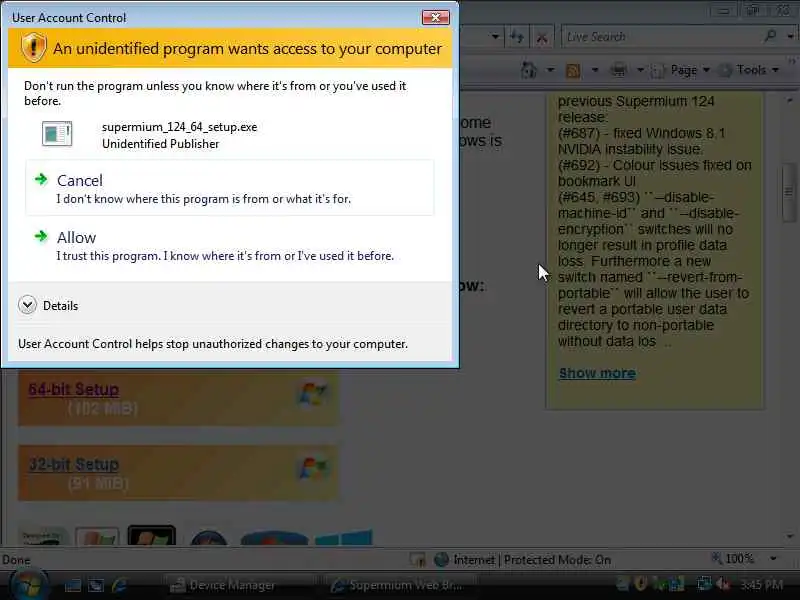The image size is (800, 600).
Task: Open the Page menu in Internet Explorer
Action: [x=682, y=70]
